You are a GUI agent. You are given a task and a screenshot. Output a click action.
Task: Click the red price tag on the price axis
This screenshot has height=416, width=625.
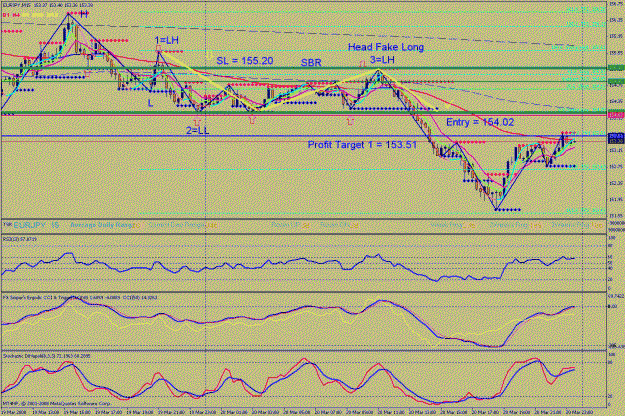pyautogui.click(x=616, y=115)
